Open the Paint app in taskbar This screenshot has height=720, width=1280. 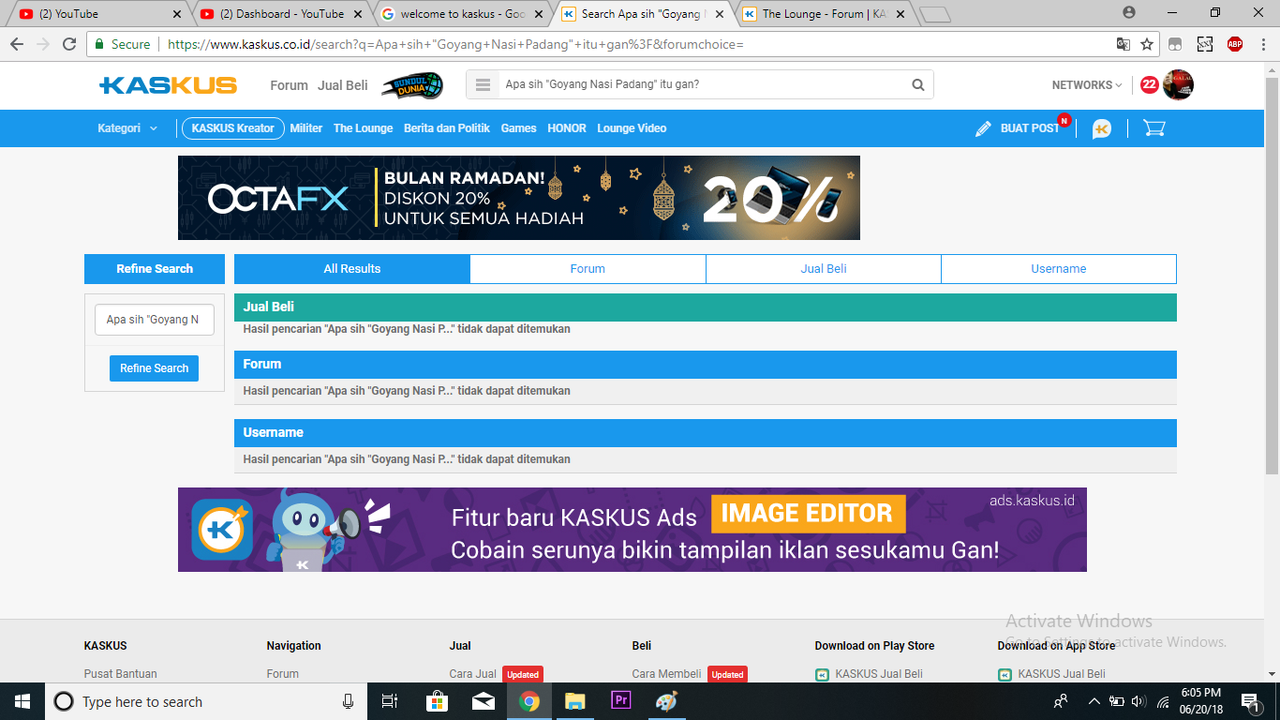[x=666, y=701]
